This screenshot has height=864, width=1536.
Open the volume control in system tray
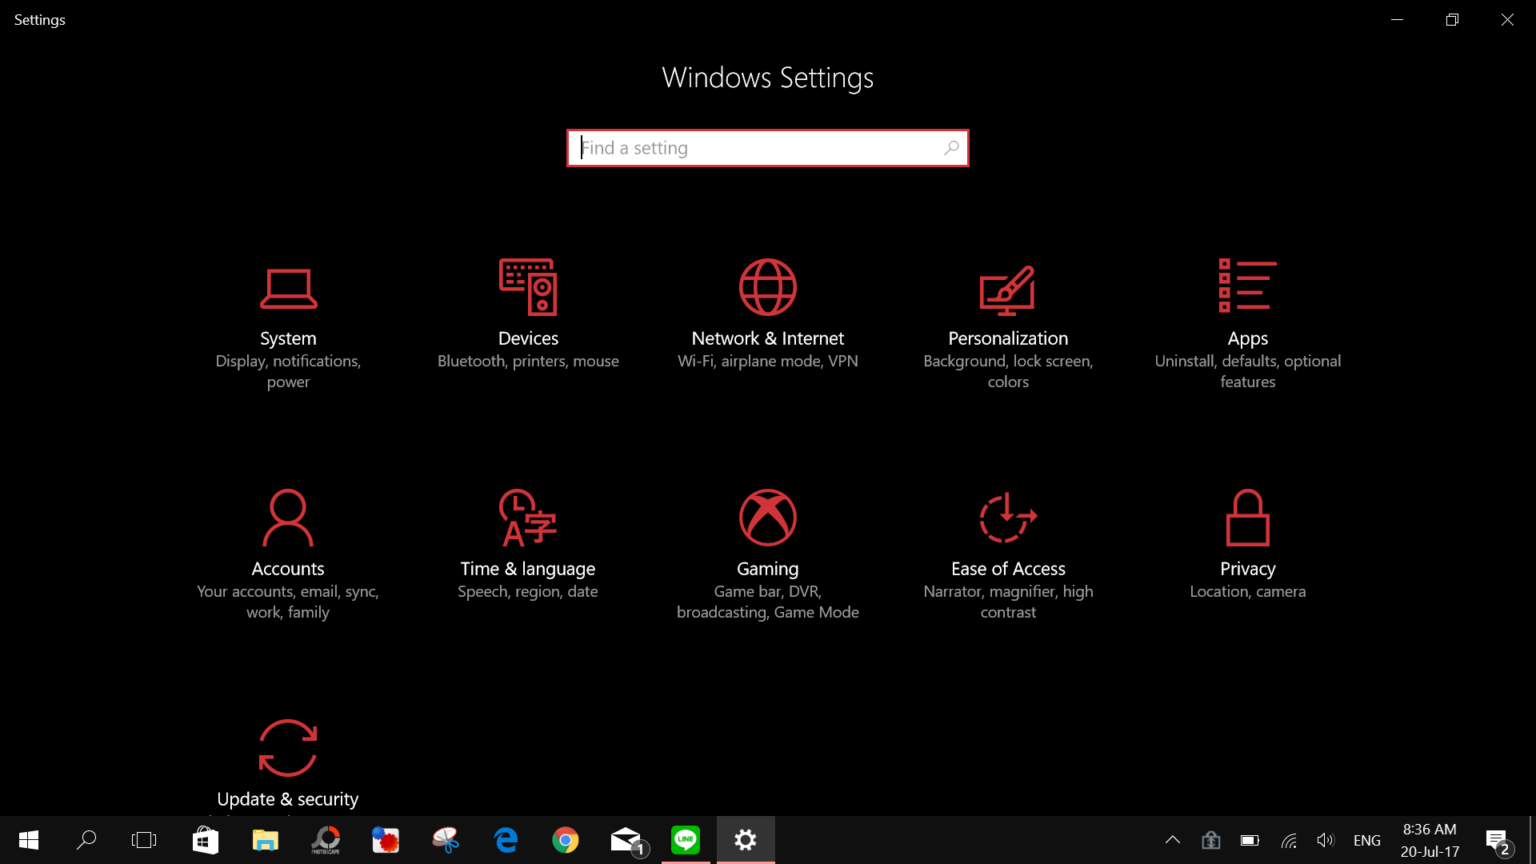tap(1326, 840)
